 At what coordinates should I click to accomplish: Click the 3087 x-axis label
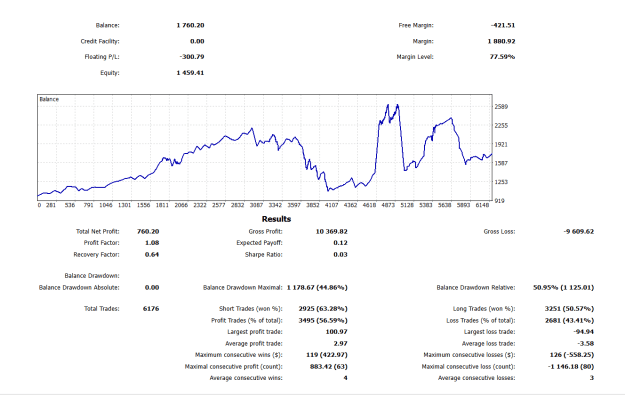click(256, 205)
